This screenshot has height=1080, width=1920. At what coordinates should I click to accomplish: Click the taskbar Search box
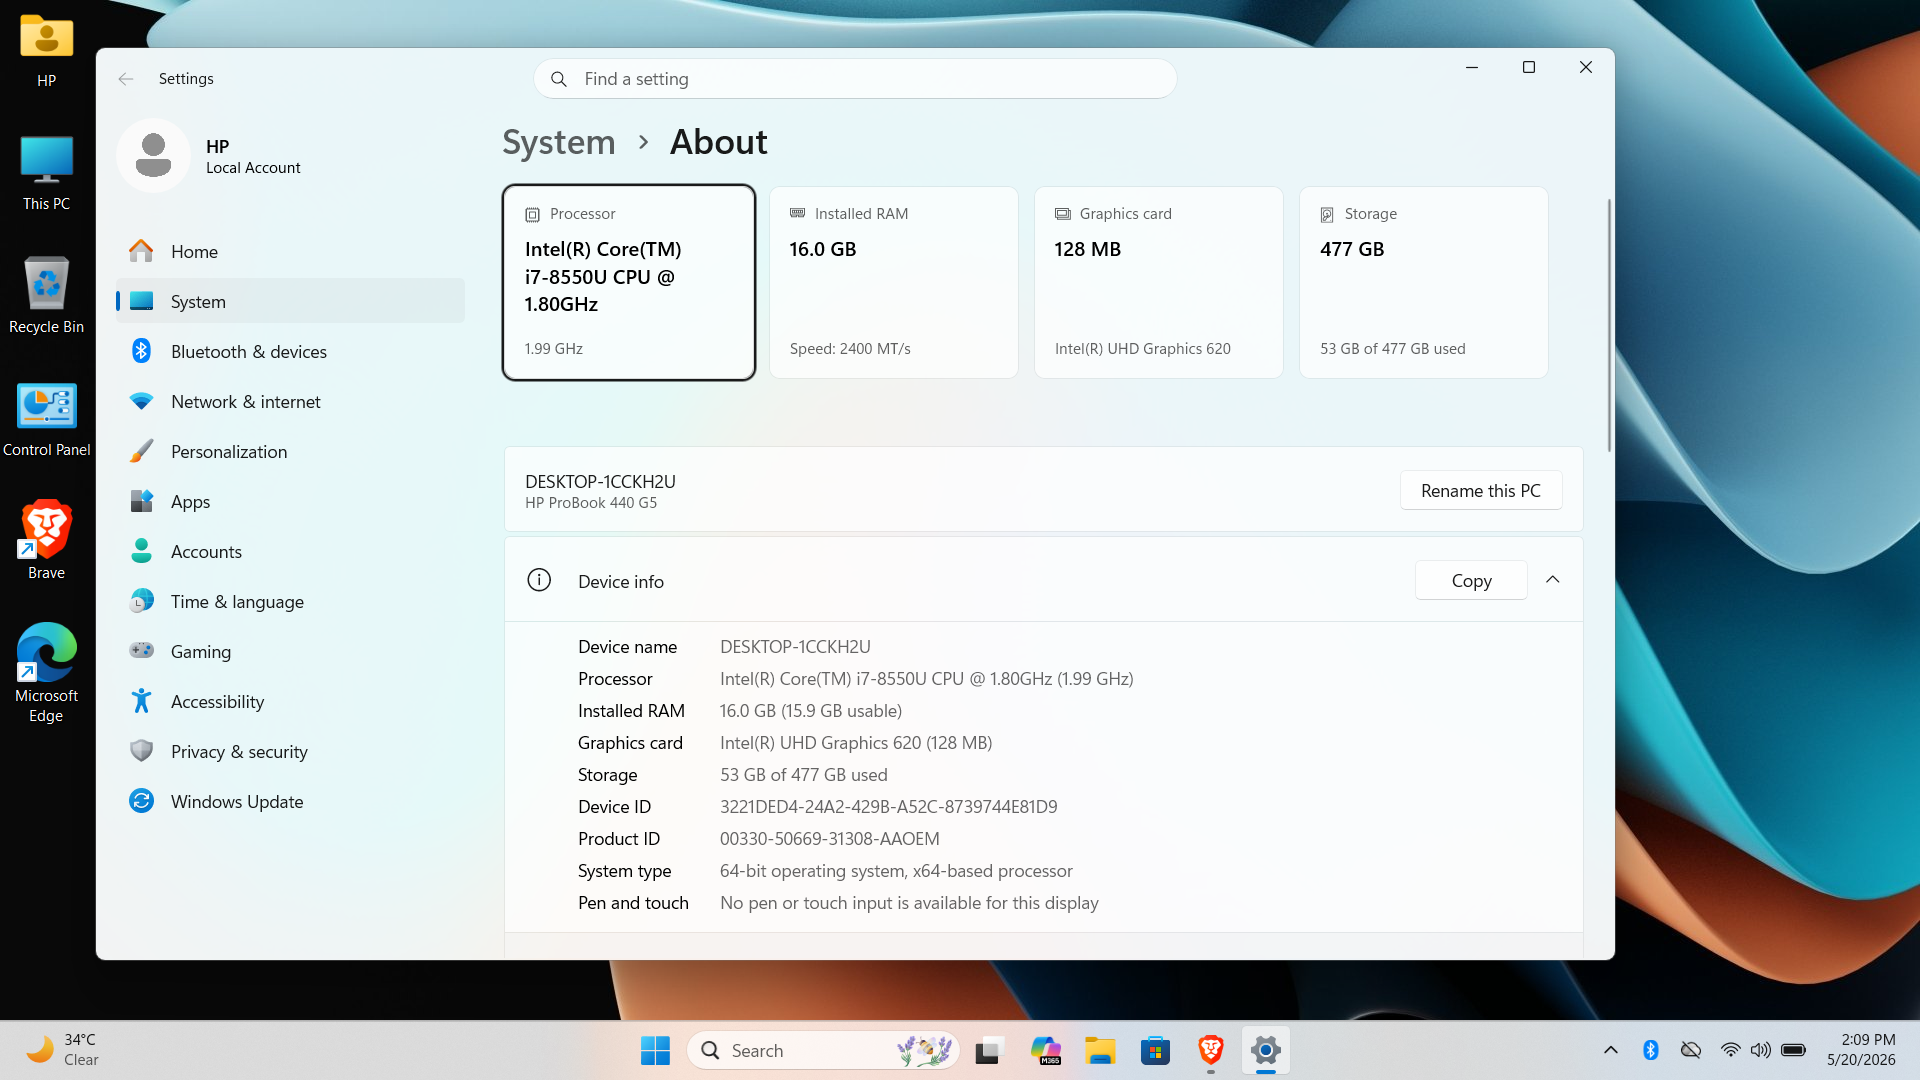[x=823, y=1050]
